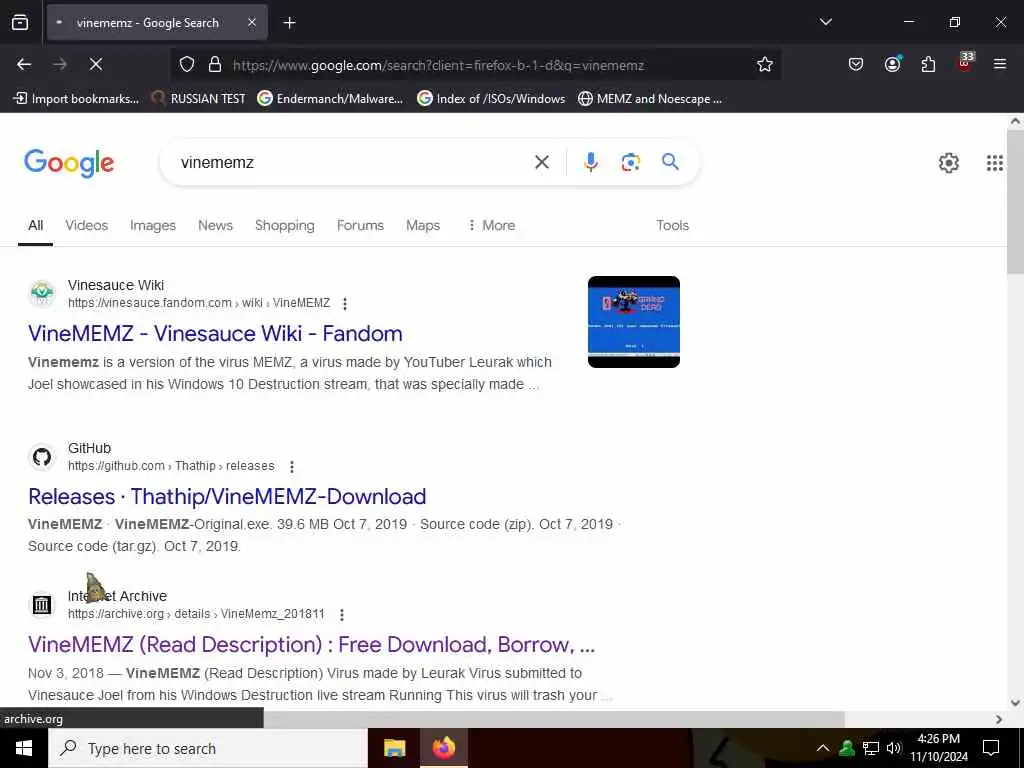Click the Internet Archive favicon

42,605
